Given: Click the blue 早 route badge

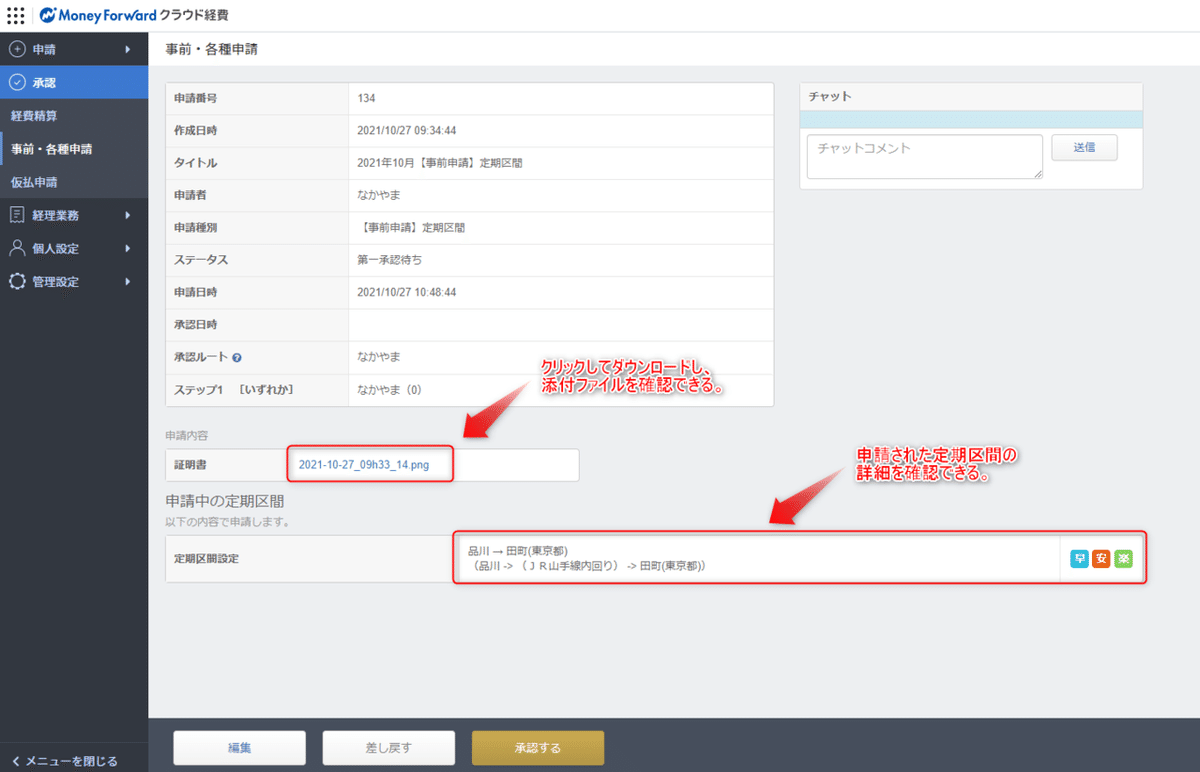Looking at the screenshot, I should point(1079,558).
